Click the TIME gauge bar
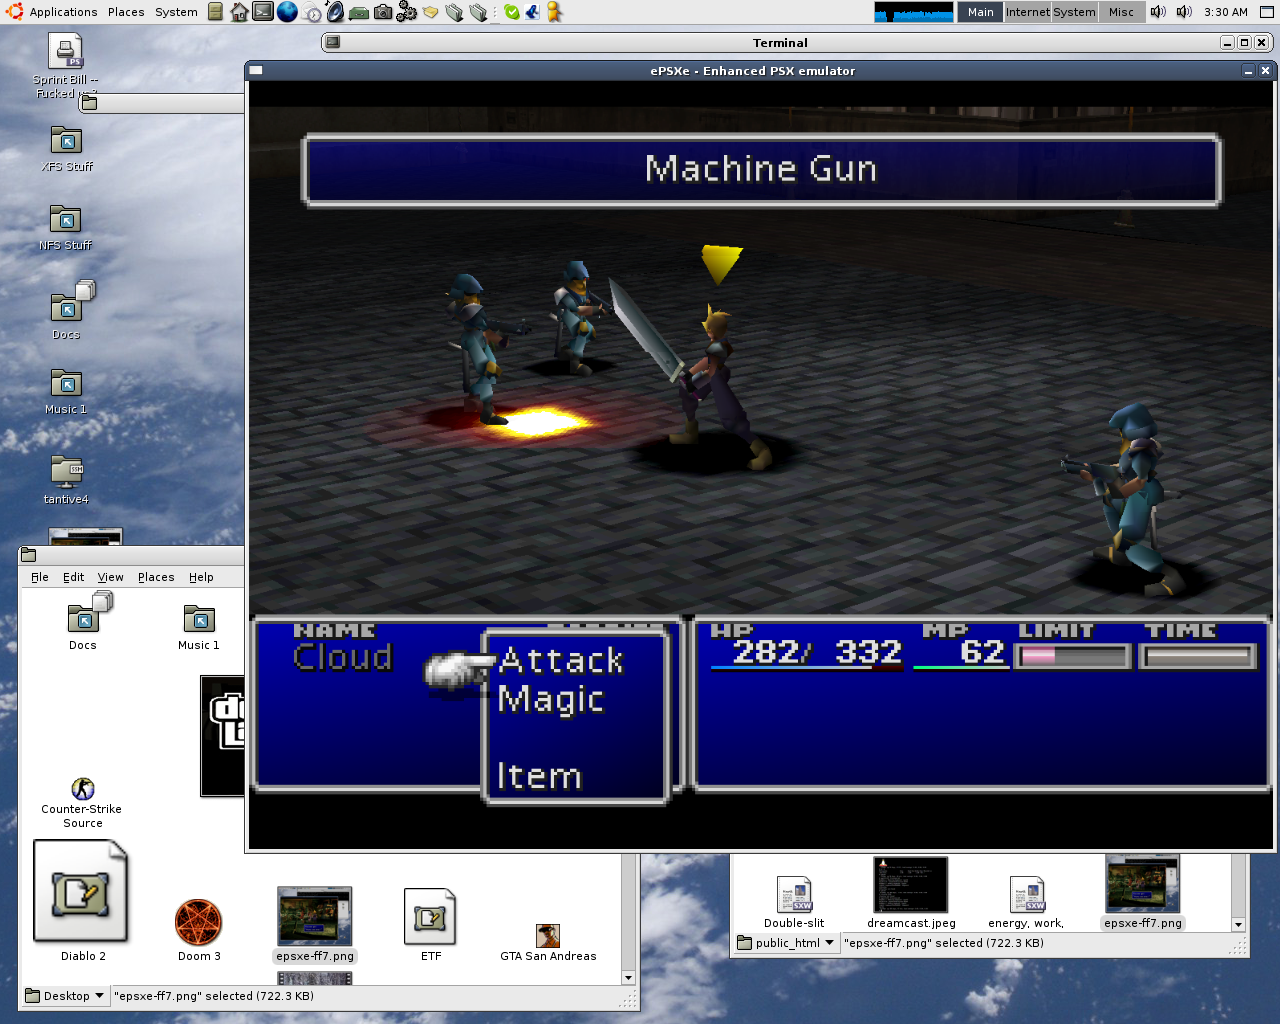Image resolution: width=1280 pixels, height=1024 pixels. [1199, 656]
